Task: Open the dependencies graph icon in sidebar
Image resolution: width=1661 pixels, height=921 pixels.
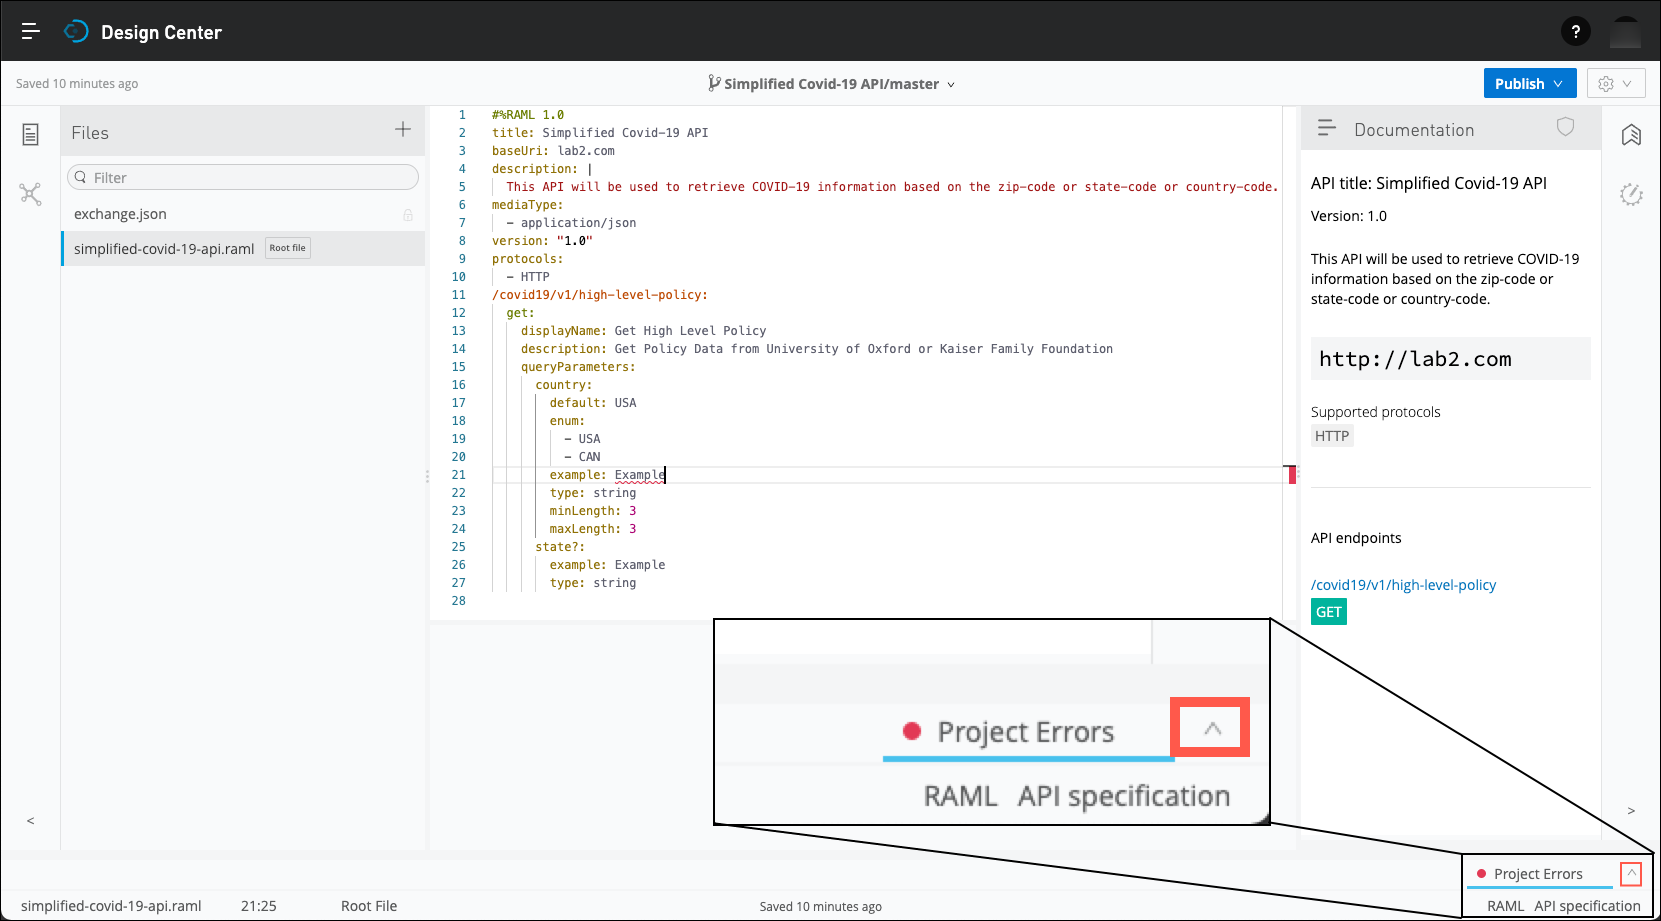Action: click(x=31, y=194)
